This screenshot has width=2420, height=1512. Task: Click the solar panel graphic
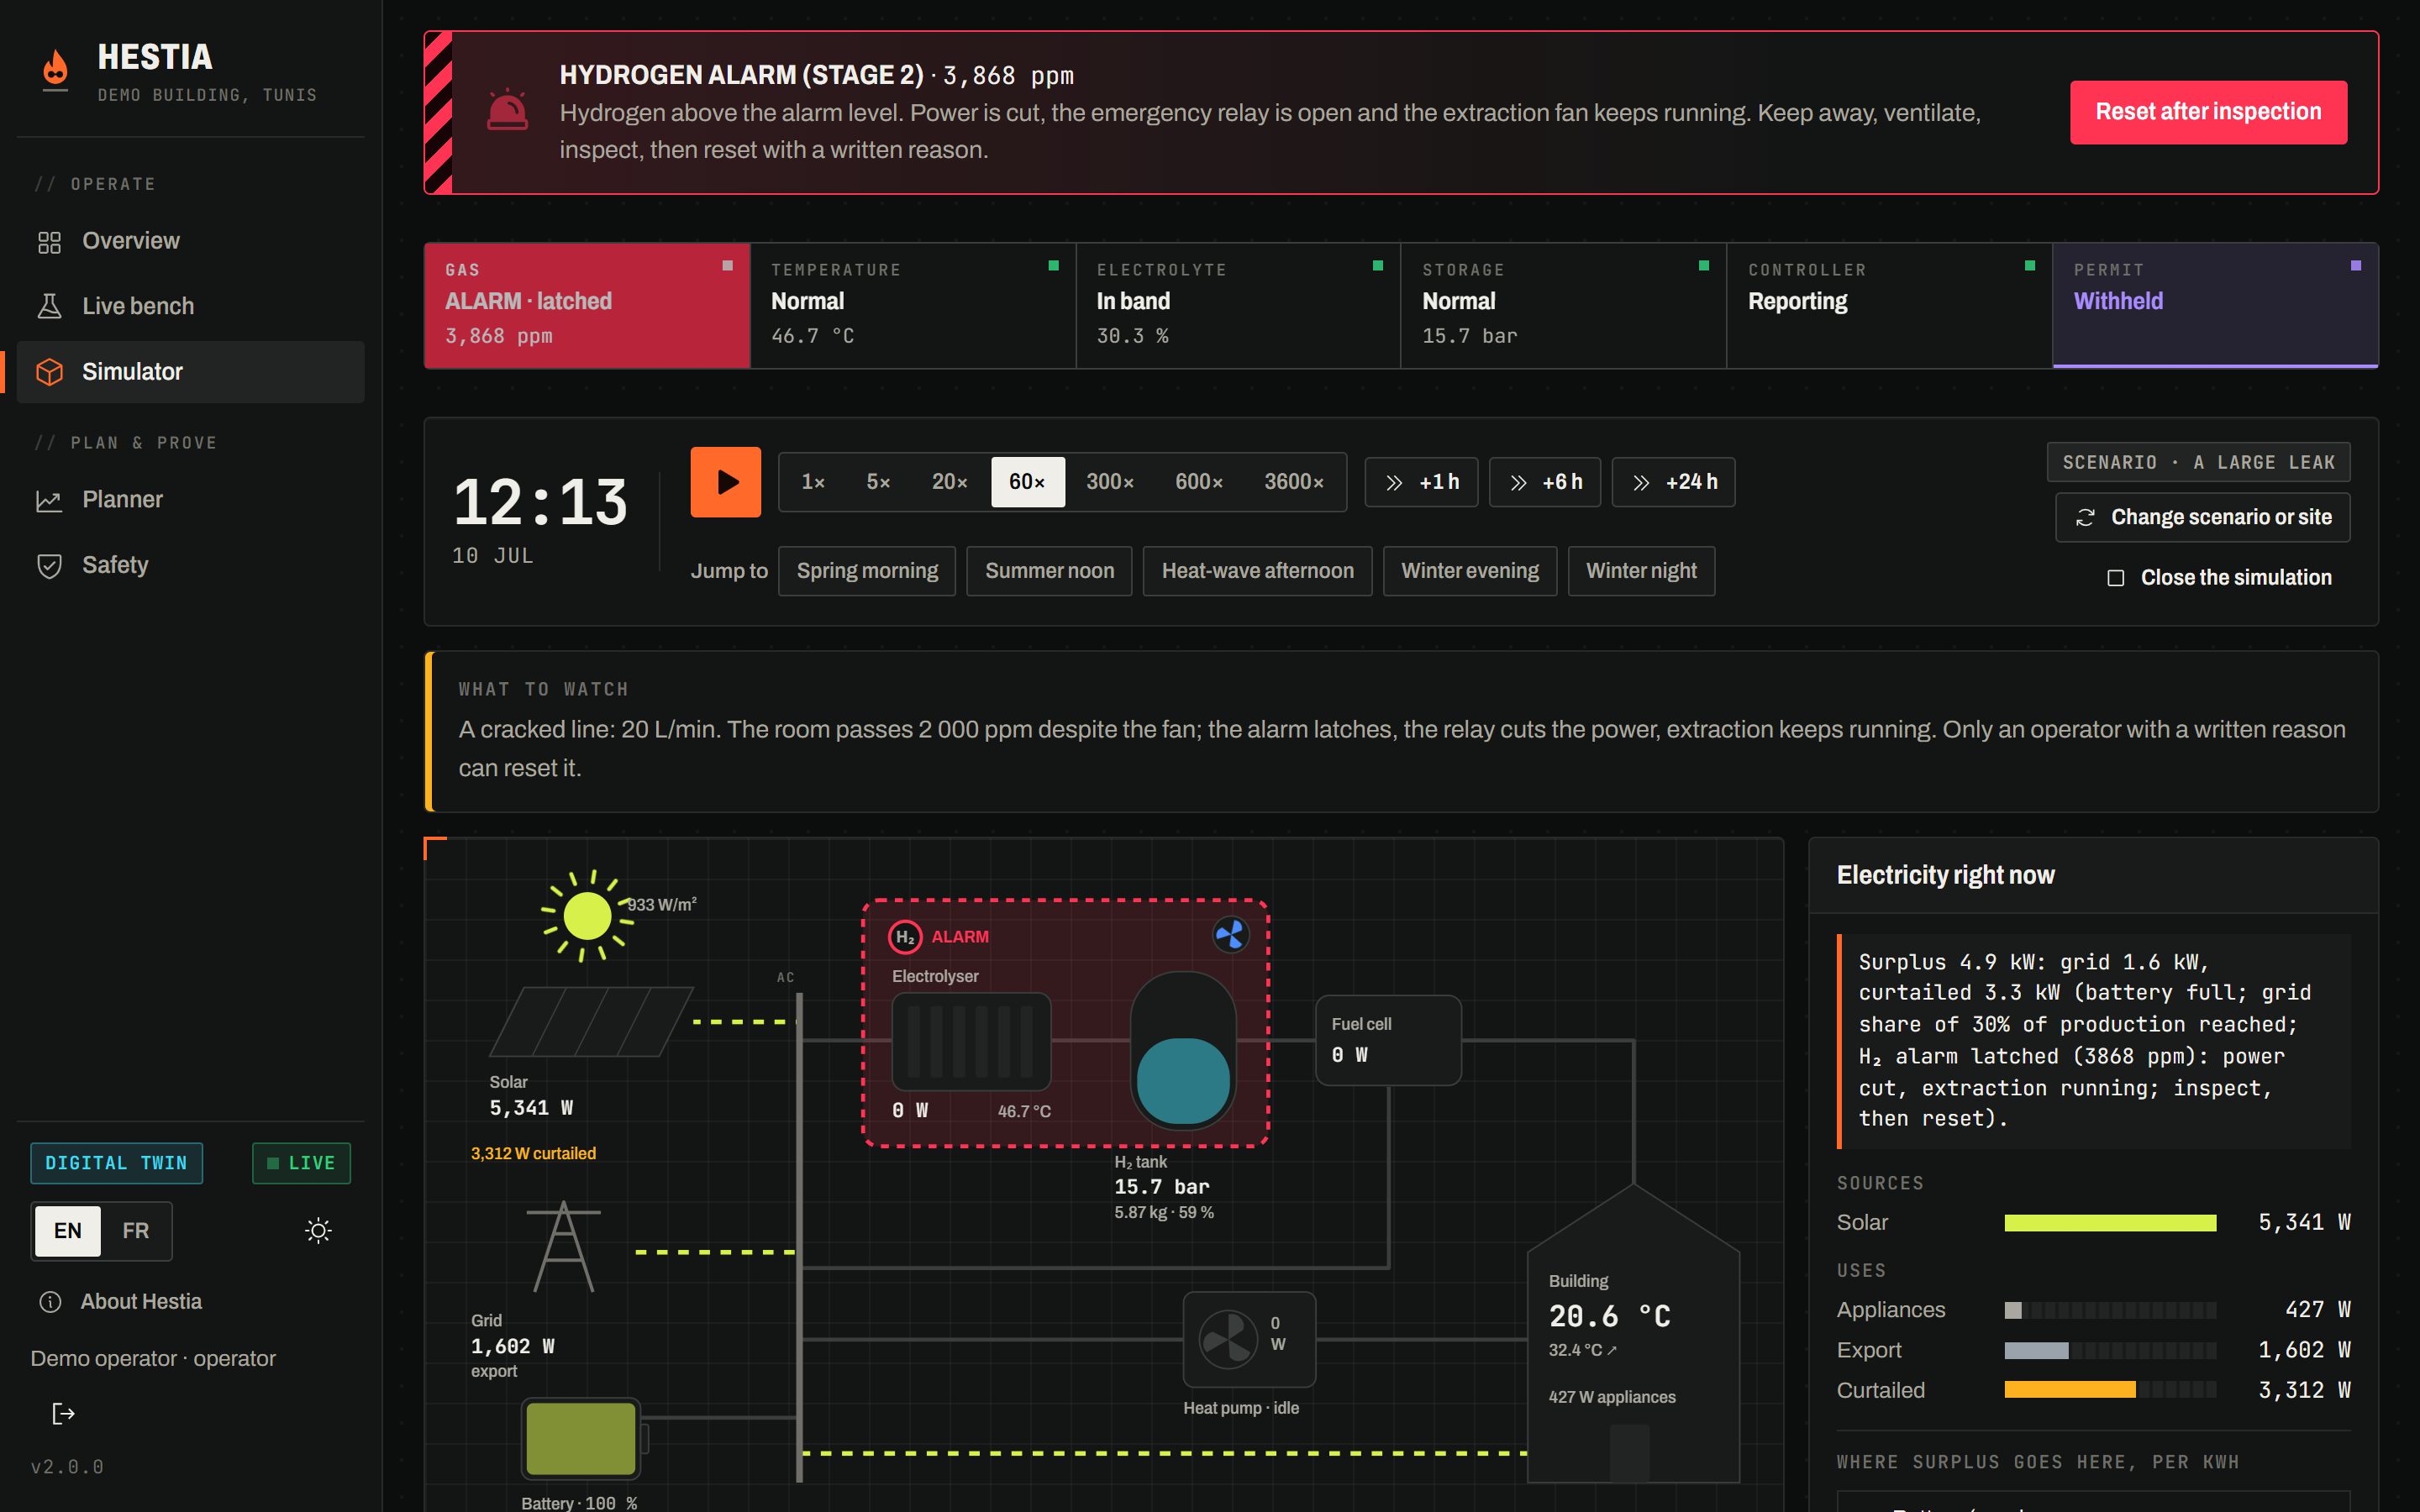(591, 1021)
